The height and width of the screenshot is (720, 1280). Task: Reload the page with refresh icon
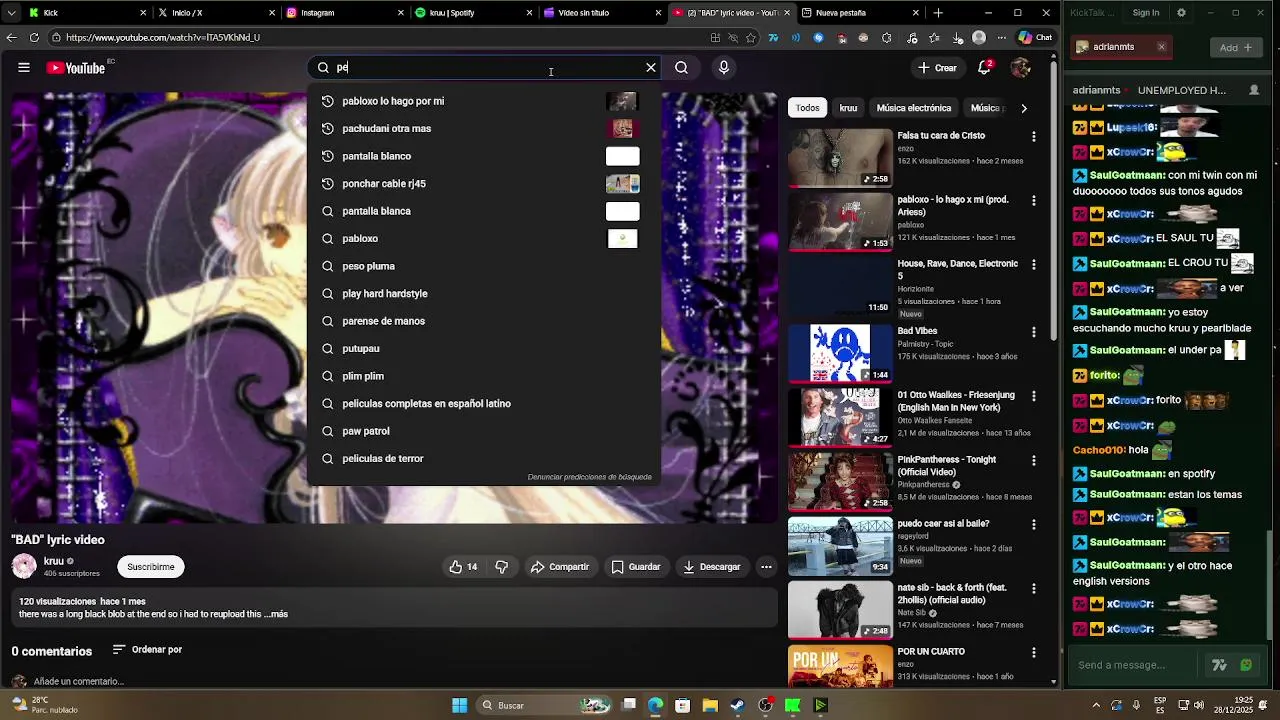click(x=34, y=38)
